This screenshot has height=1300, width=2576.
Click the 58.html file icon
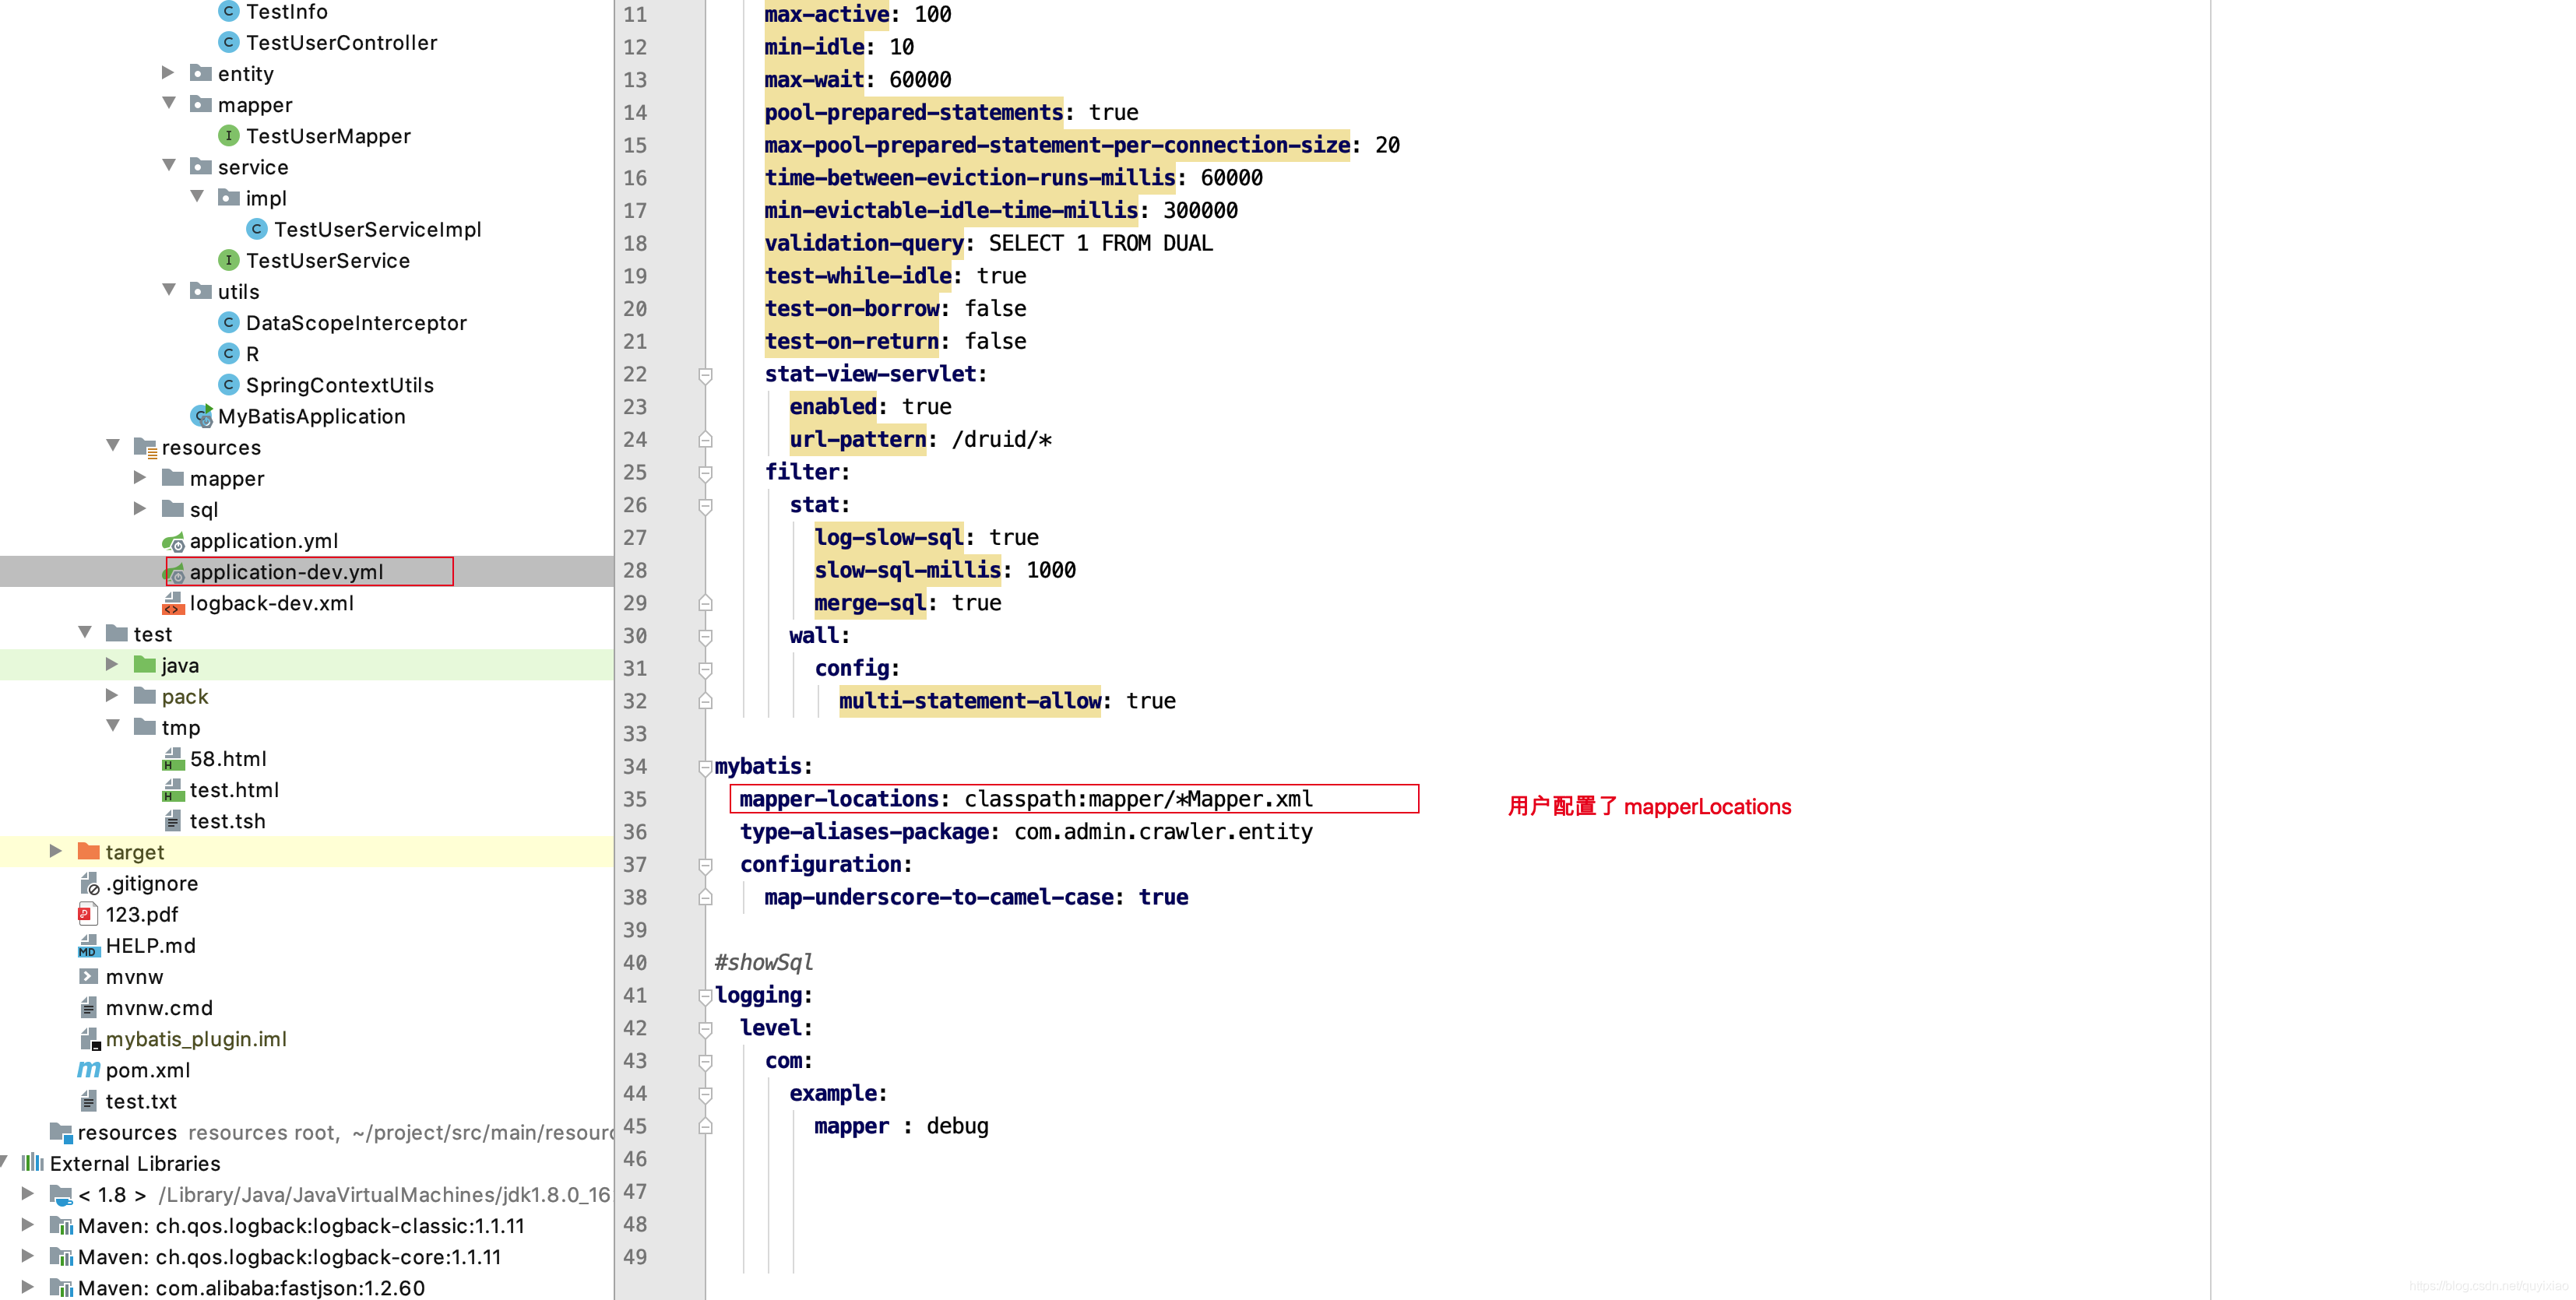173,759
